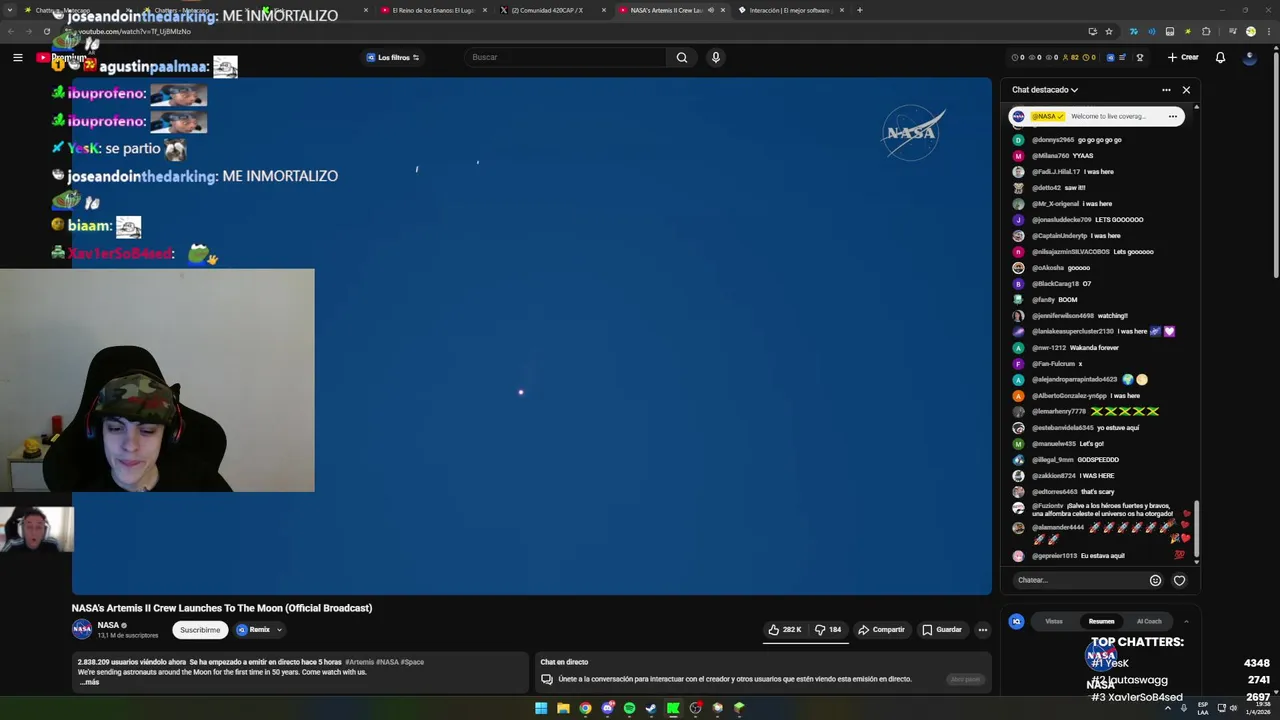Screen dimensions: 1280x720
Task: Open a new browser tab
Action: click(859, 10)
